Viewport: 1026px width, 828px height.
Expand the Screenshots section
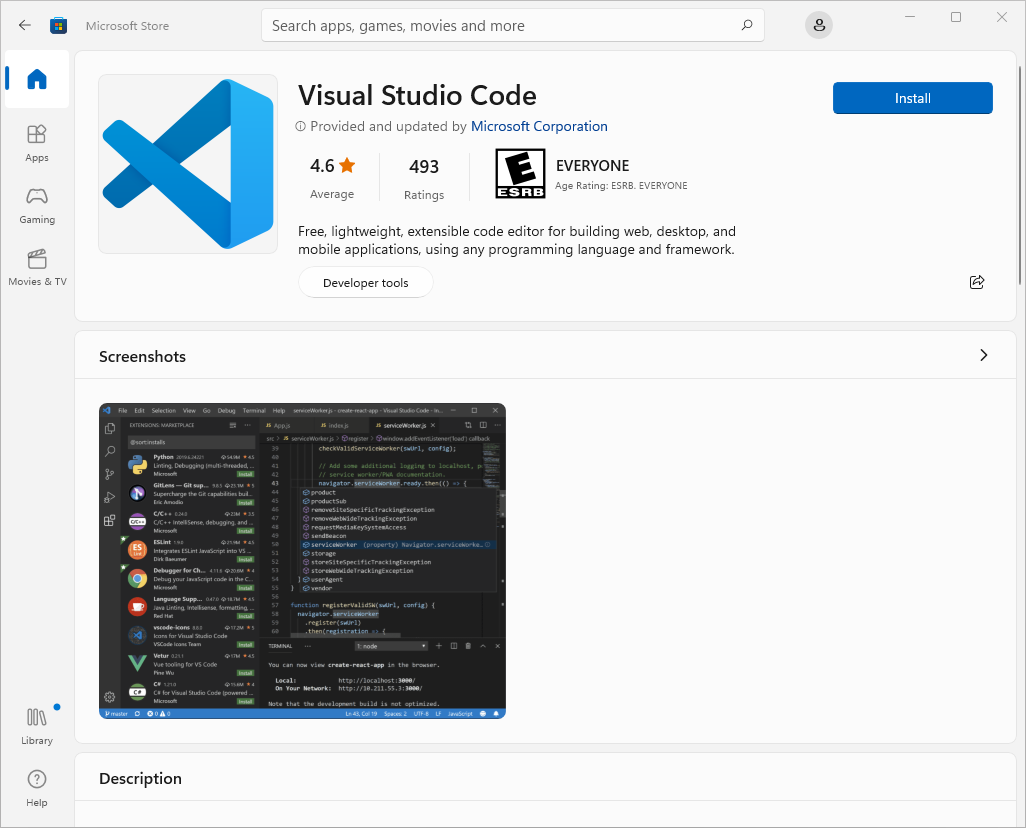(983, 355)
